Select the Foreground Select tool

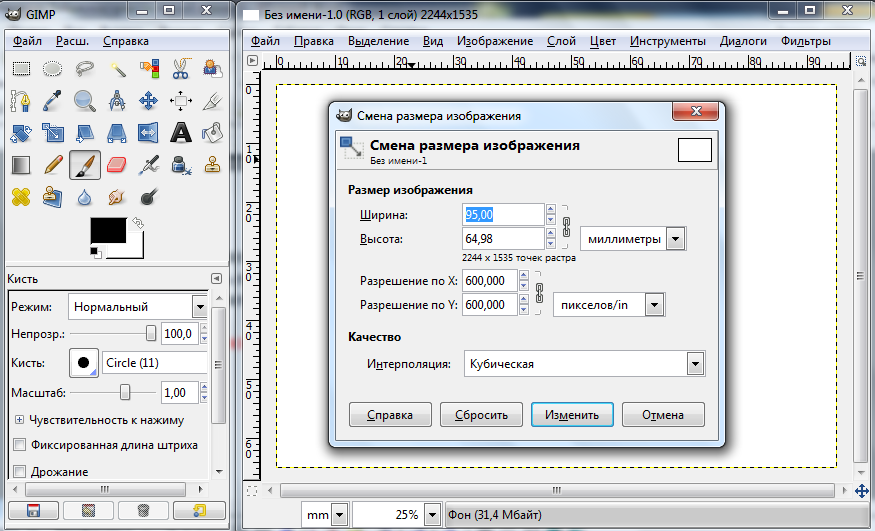213,69
